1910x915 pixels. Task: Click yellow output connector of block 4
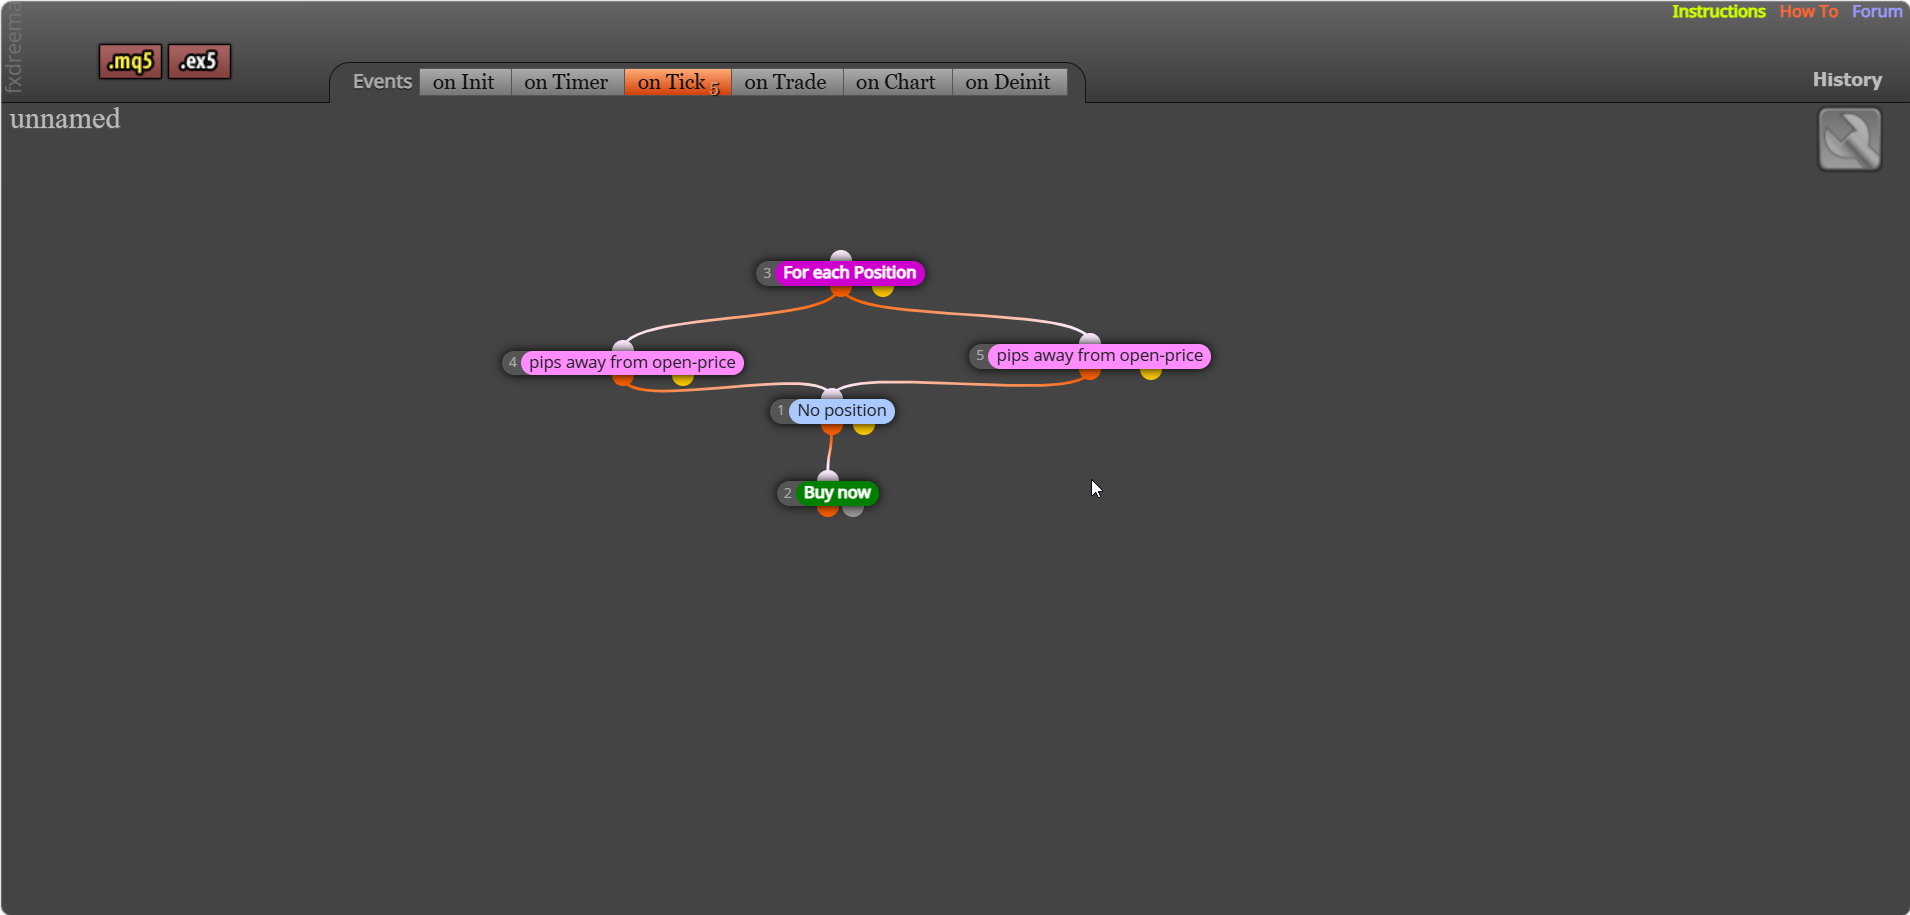click(683, 379)
